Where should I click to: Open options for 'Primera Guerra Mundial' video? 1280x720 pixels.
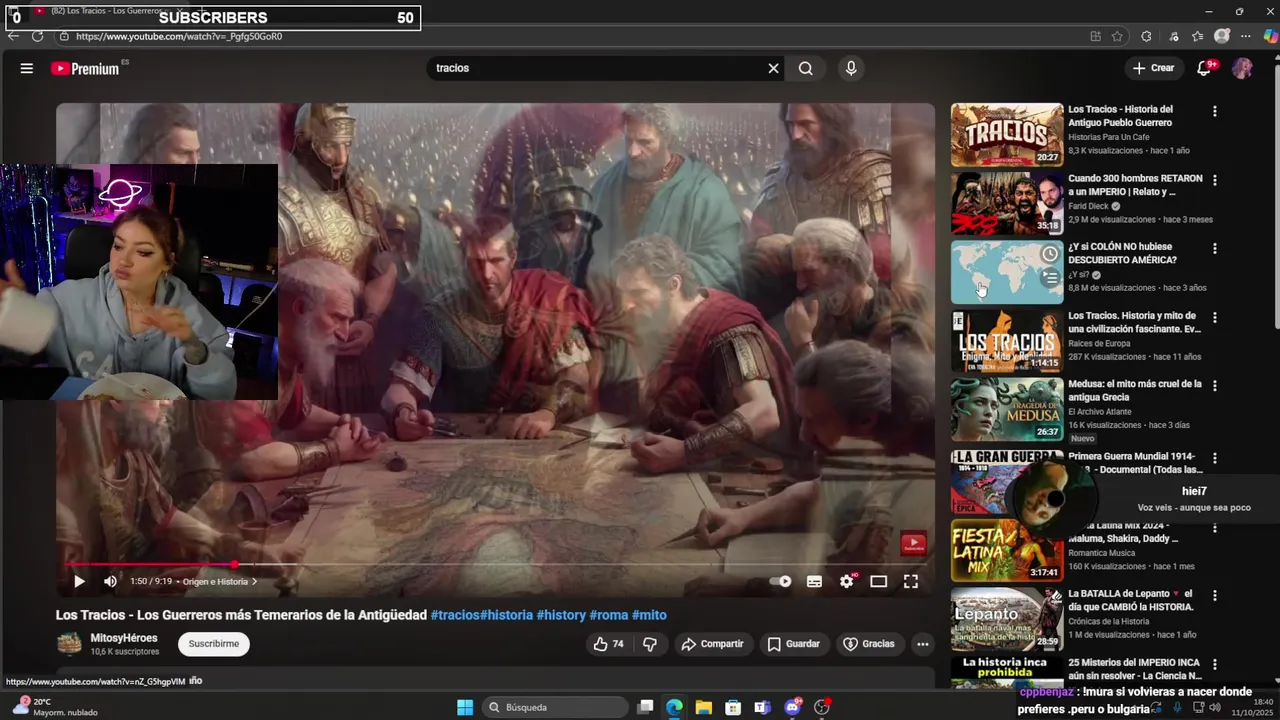[1215, 457]
